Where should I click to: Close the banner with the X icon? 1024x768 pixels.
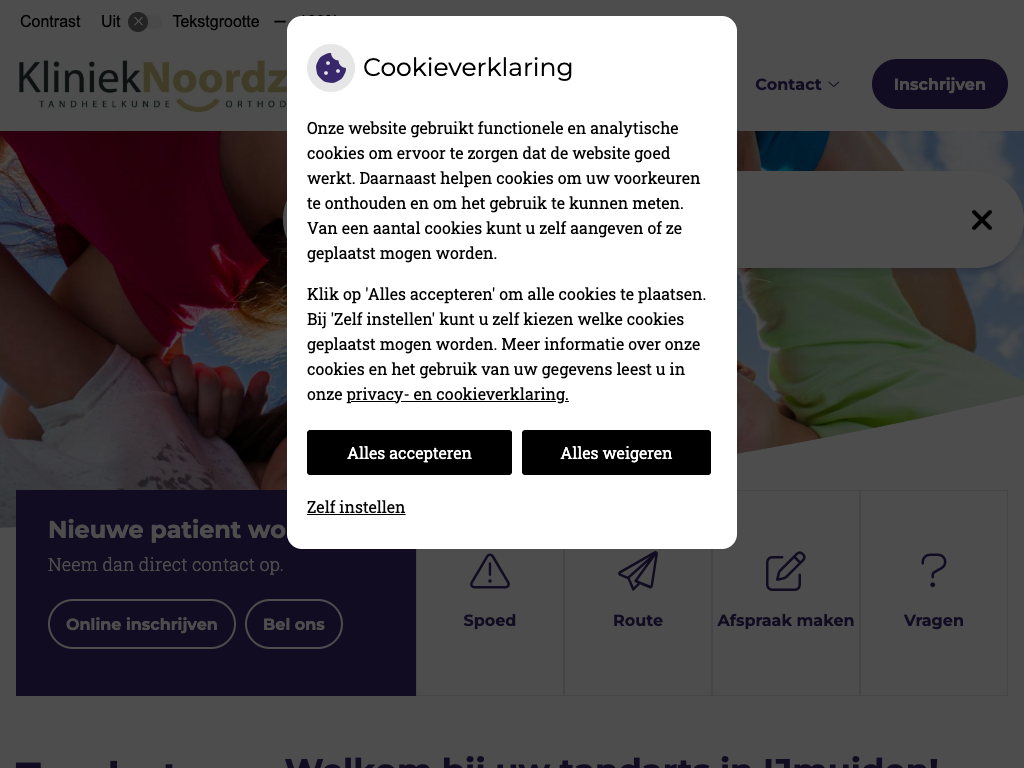point(982,220)
